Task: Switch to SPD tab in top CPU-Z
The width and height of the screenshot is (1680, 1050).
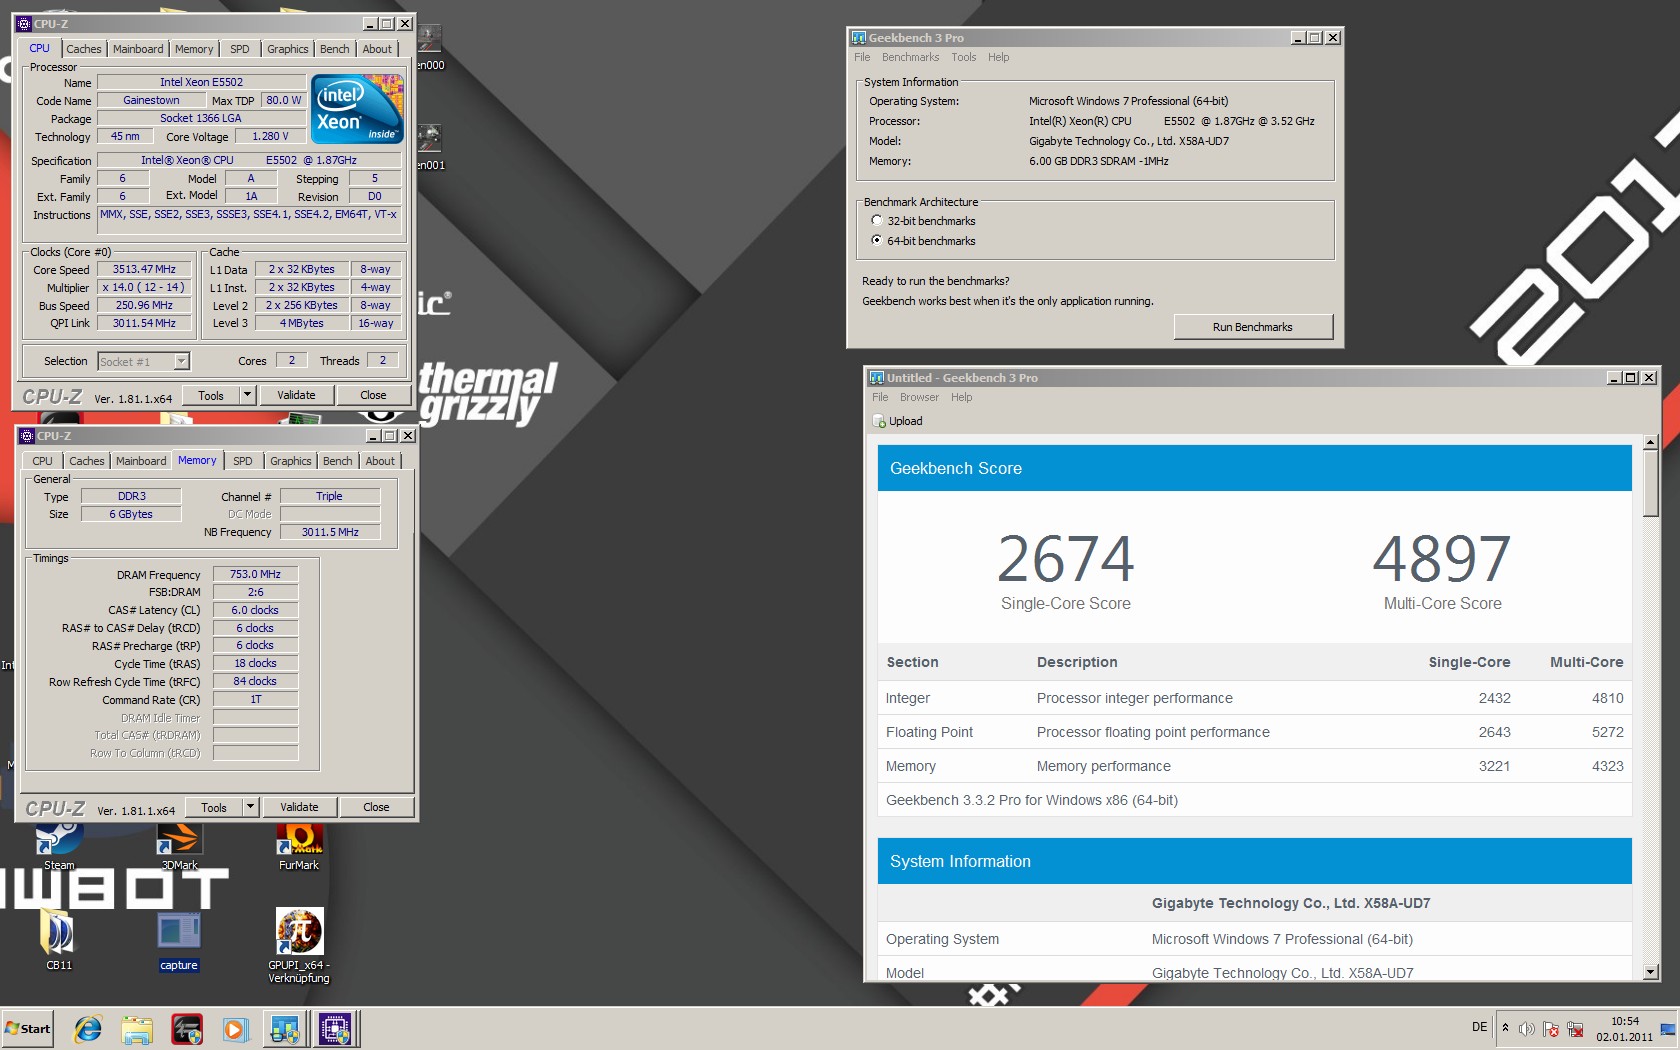Action: coord(240,49)
